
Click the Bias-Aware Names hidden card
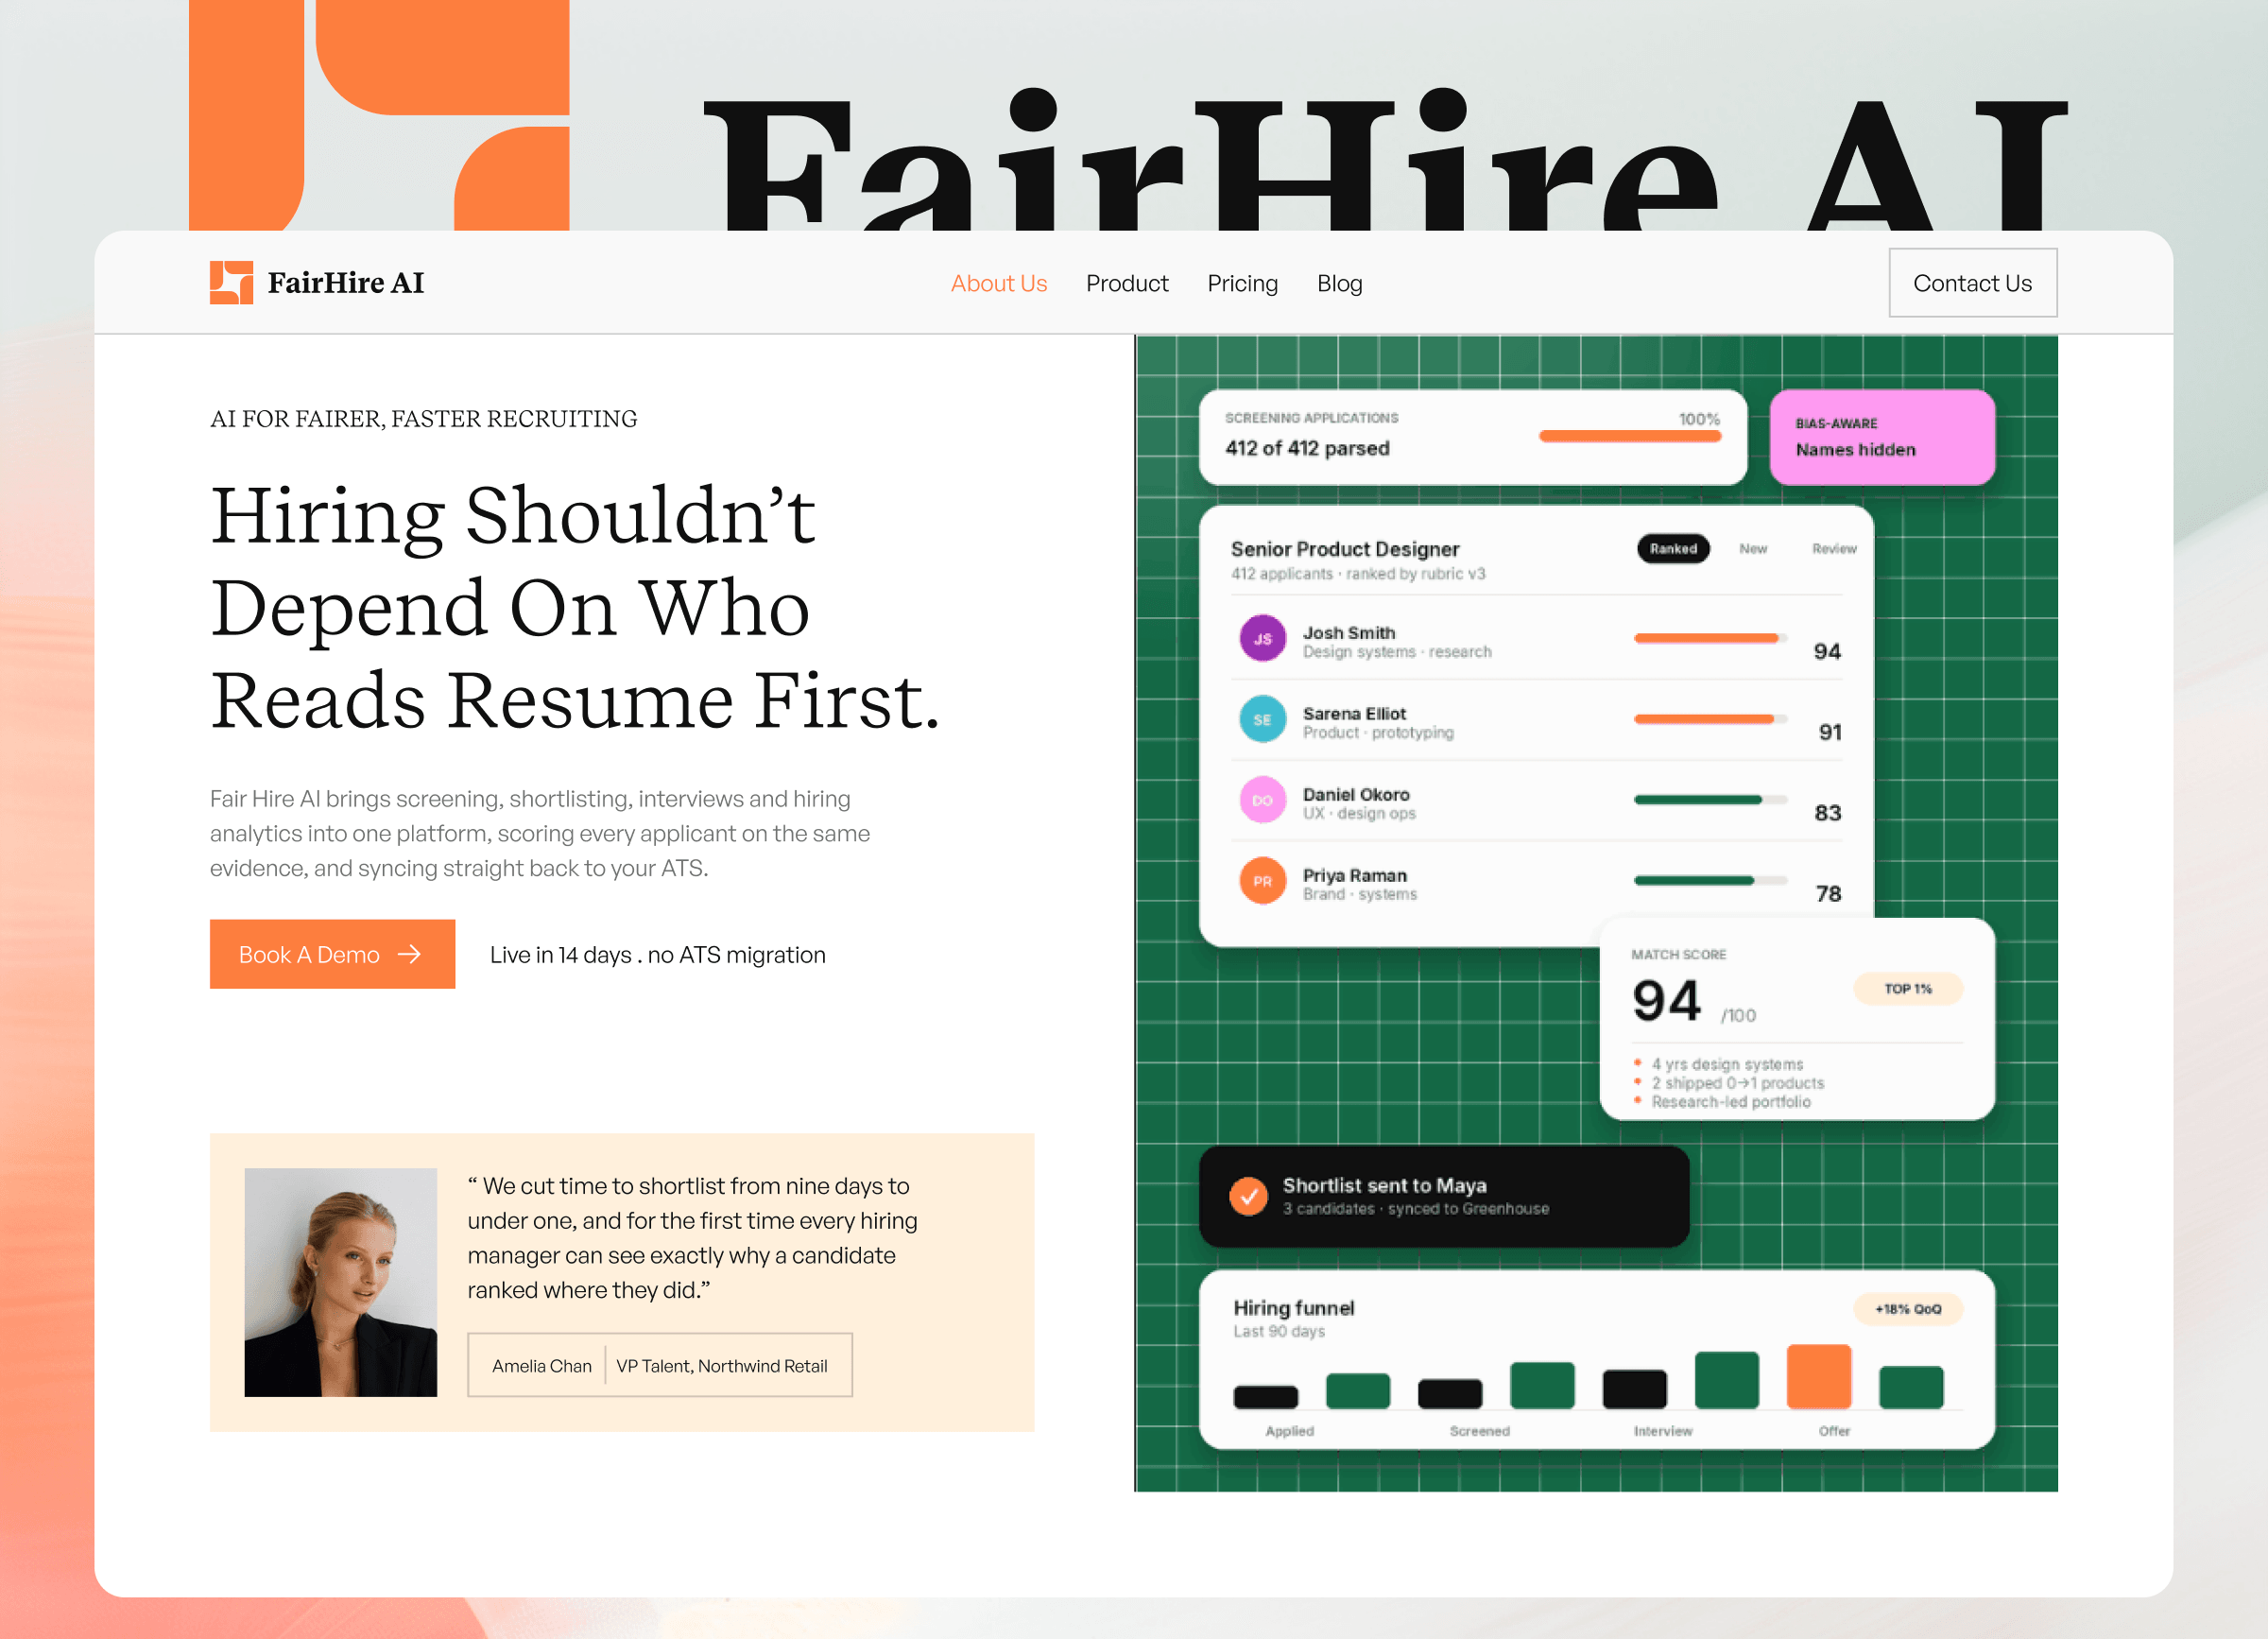(x=1882, y=437)
